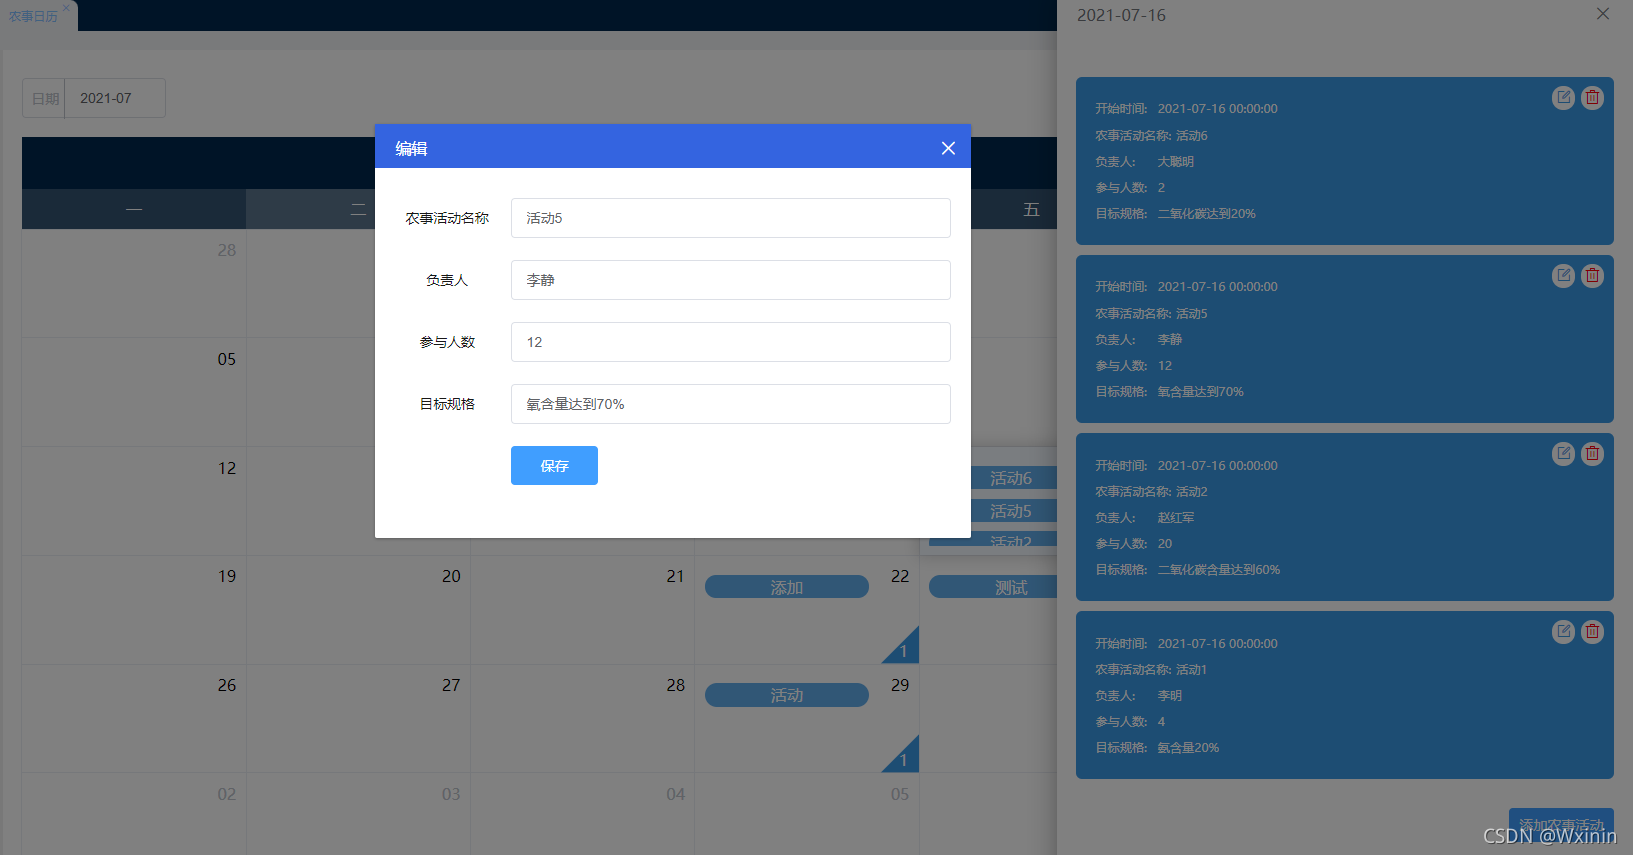Click the 一 weekday column header
The width and height of the screenshot is (1633, 855).
coord(134,209)
